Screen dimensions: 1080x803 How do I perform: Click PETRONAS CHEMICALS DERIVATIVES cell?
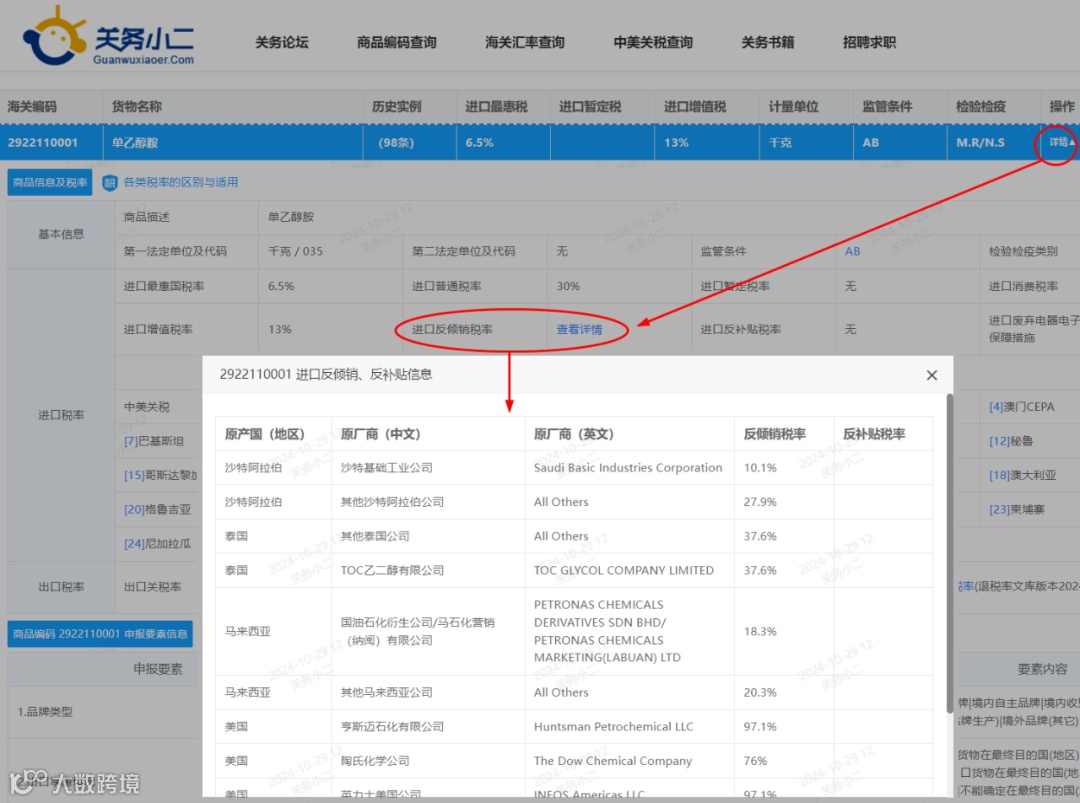[x=607, y=631]
